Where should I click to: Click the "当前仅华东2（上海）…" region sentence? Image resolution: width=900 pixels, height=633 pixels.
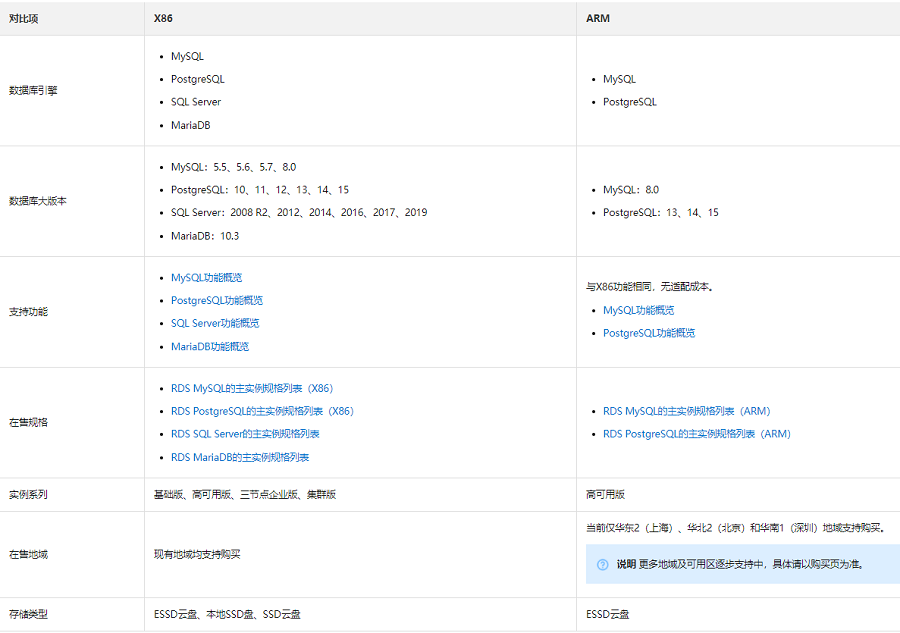(x=736, y=528)
